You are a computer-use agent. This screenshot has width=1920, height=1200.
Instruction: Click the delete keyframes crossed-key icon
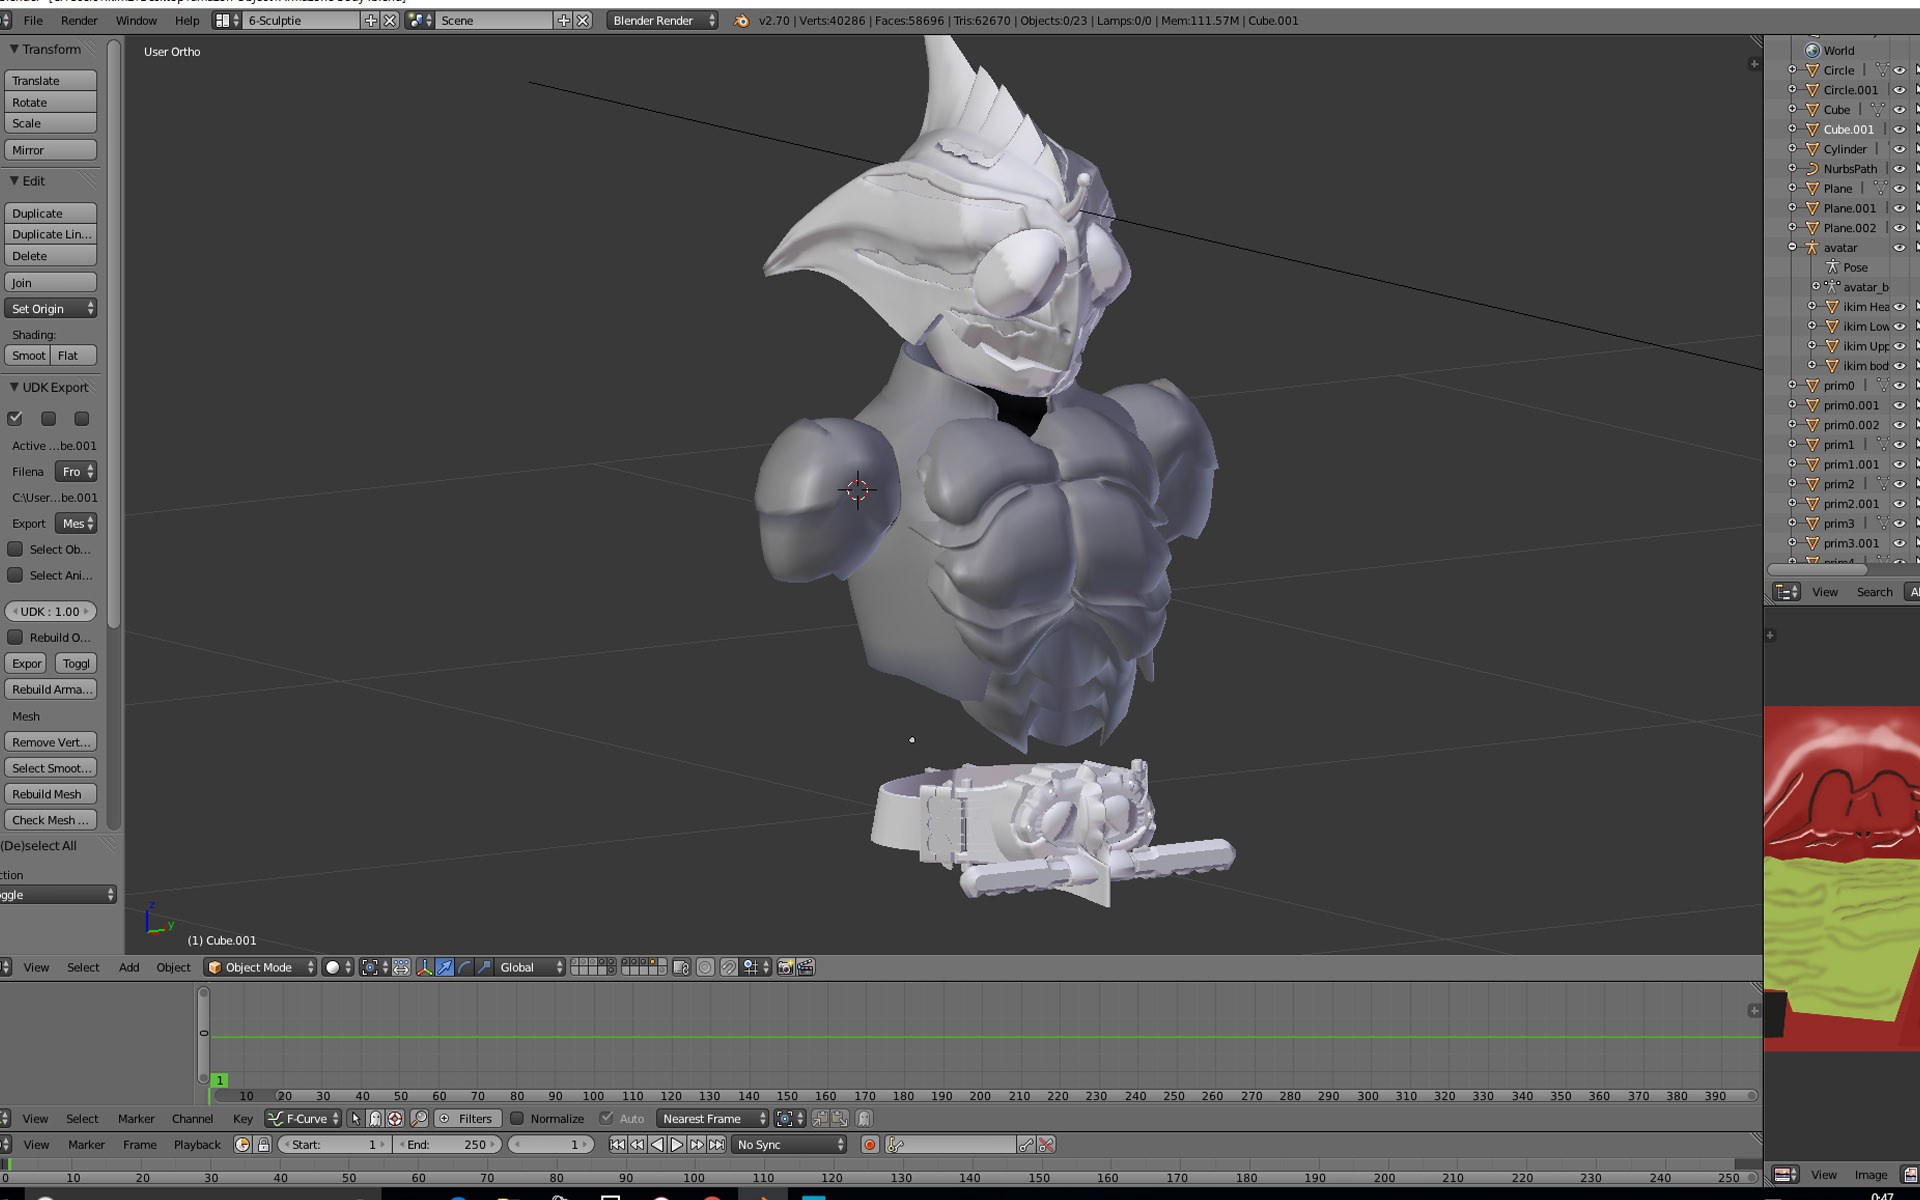click(x=1046, y=1144)
